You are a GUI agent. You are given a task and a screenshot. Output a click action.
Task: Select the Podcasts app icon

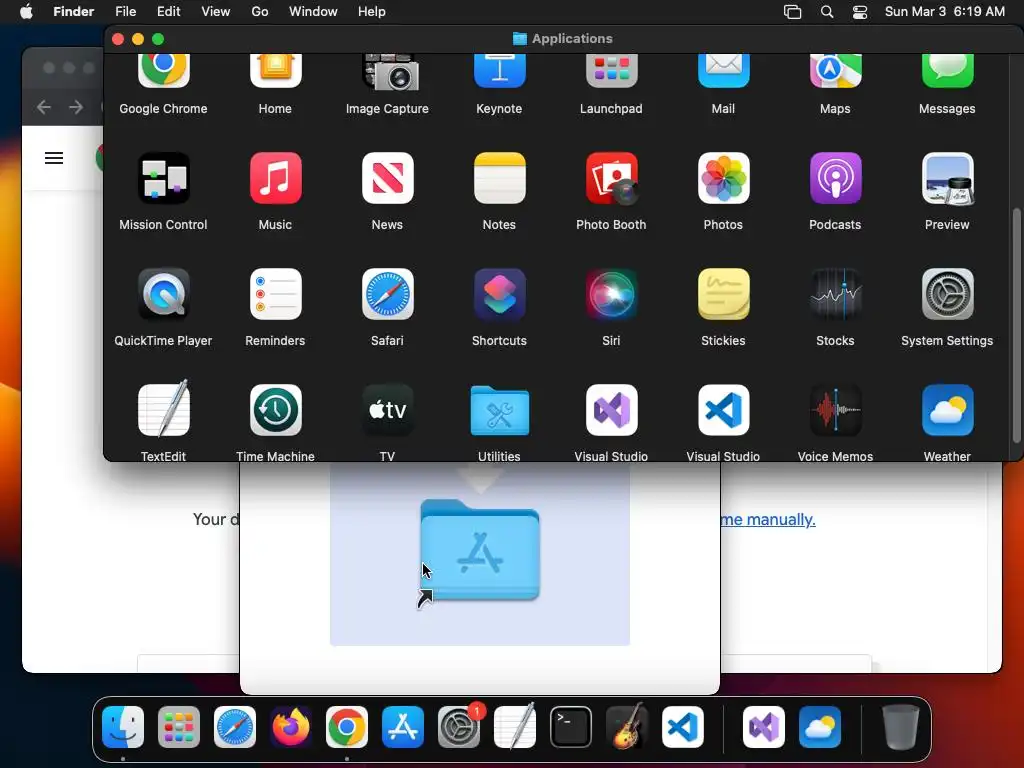835,178
